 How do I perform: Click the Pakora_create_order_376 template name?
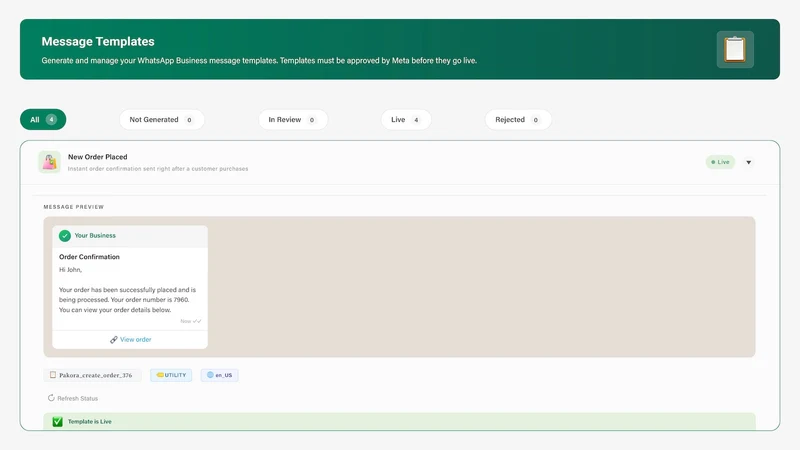pos(95,375)
